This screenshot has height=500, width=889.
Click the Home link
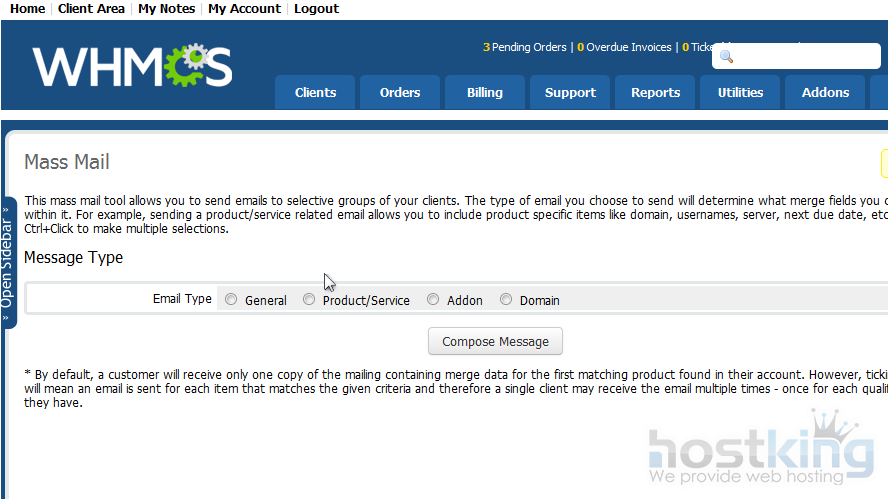click(x=27, y=8)
